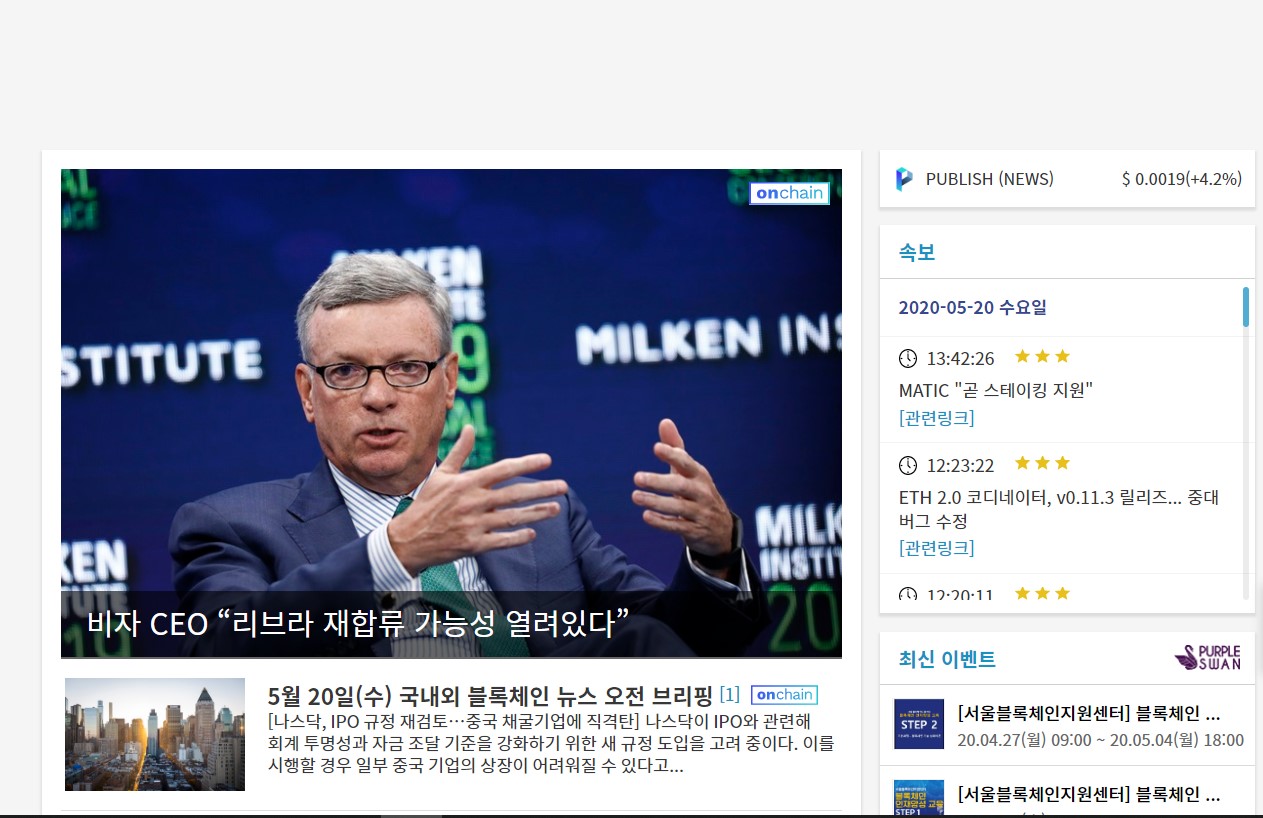Click the breaking news panel scrollbar
The width and height of the screenshot is (1263, 818).
coord(1246,307)
